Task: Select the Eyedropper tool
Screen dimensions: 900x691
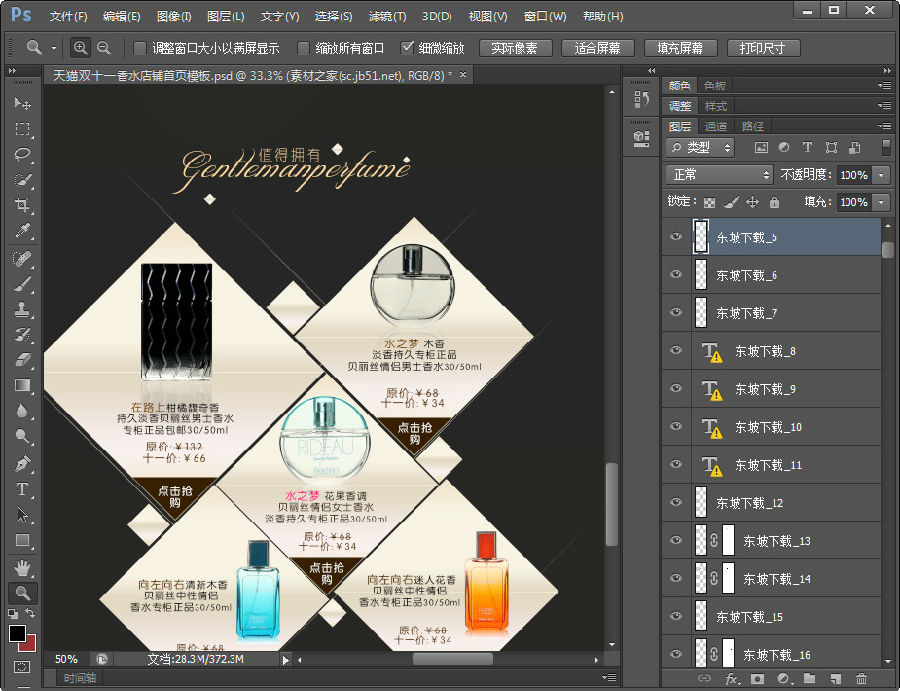Action: point(22,232)
